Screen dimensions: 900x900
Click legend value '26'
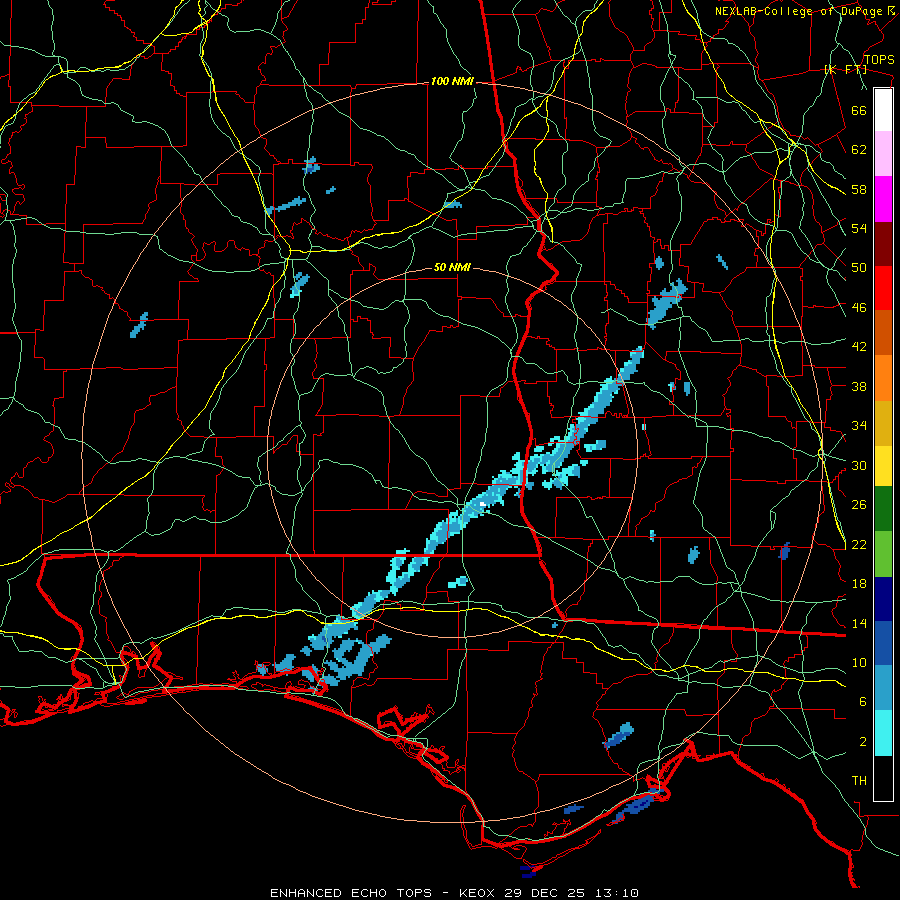click(x=859, y=505)
